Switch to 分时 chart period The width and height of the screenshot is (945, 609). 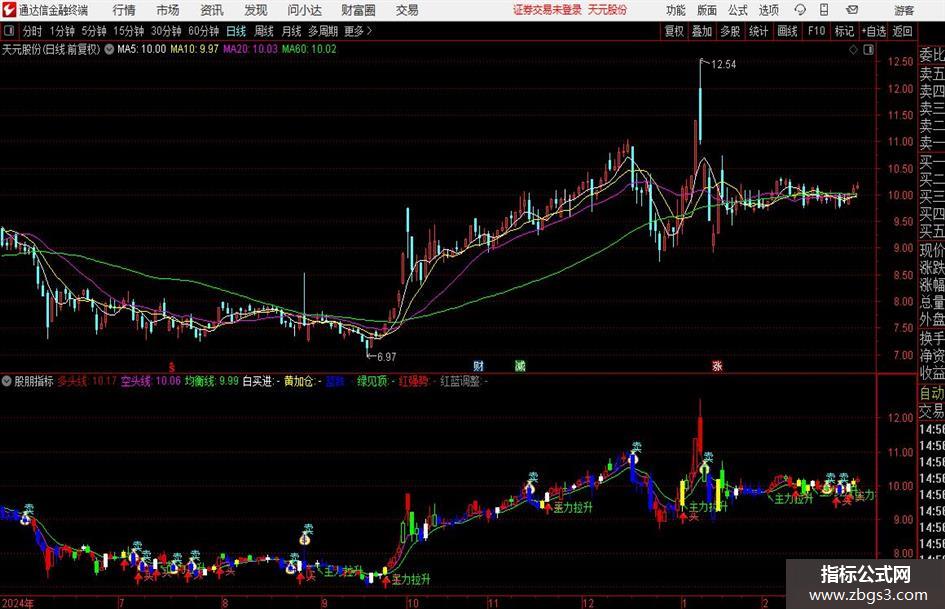coord(32,31)
